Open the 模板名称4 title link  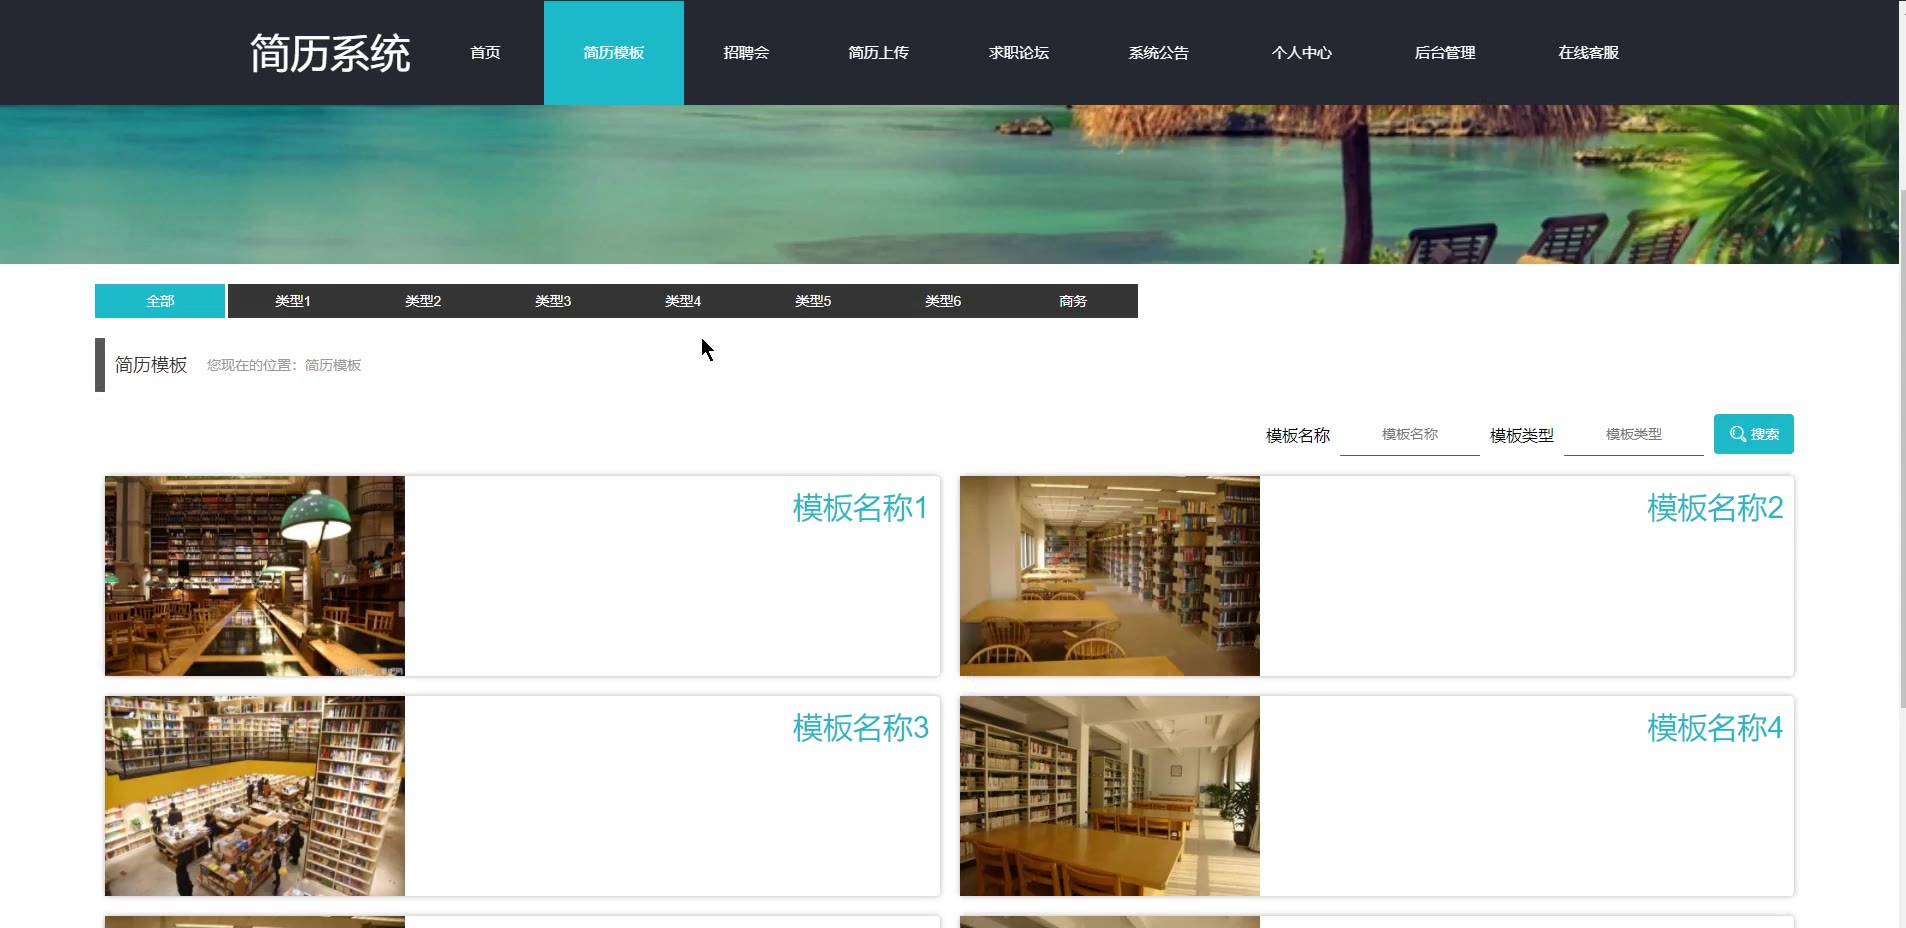(x=1715, y=728)
